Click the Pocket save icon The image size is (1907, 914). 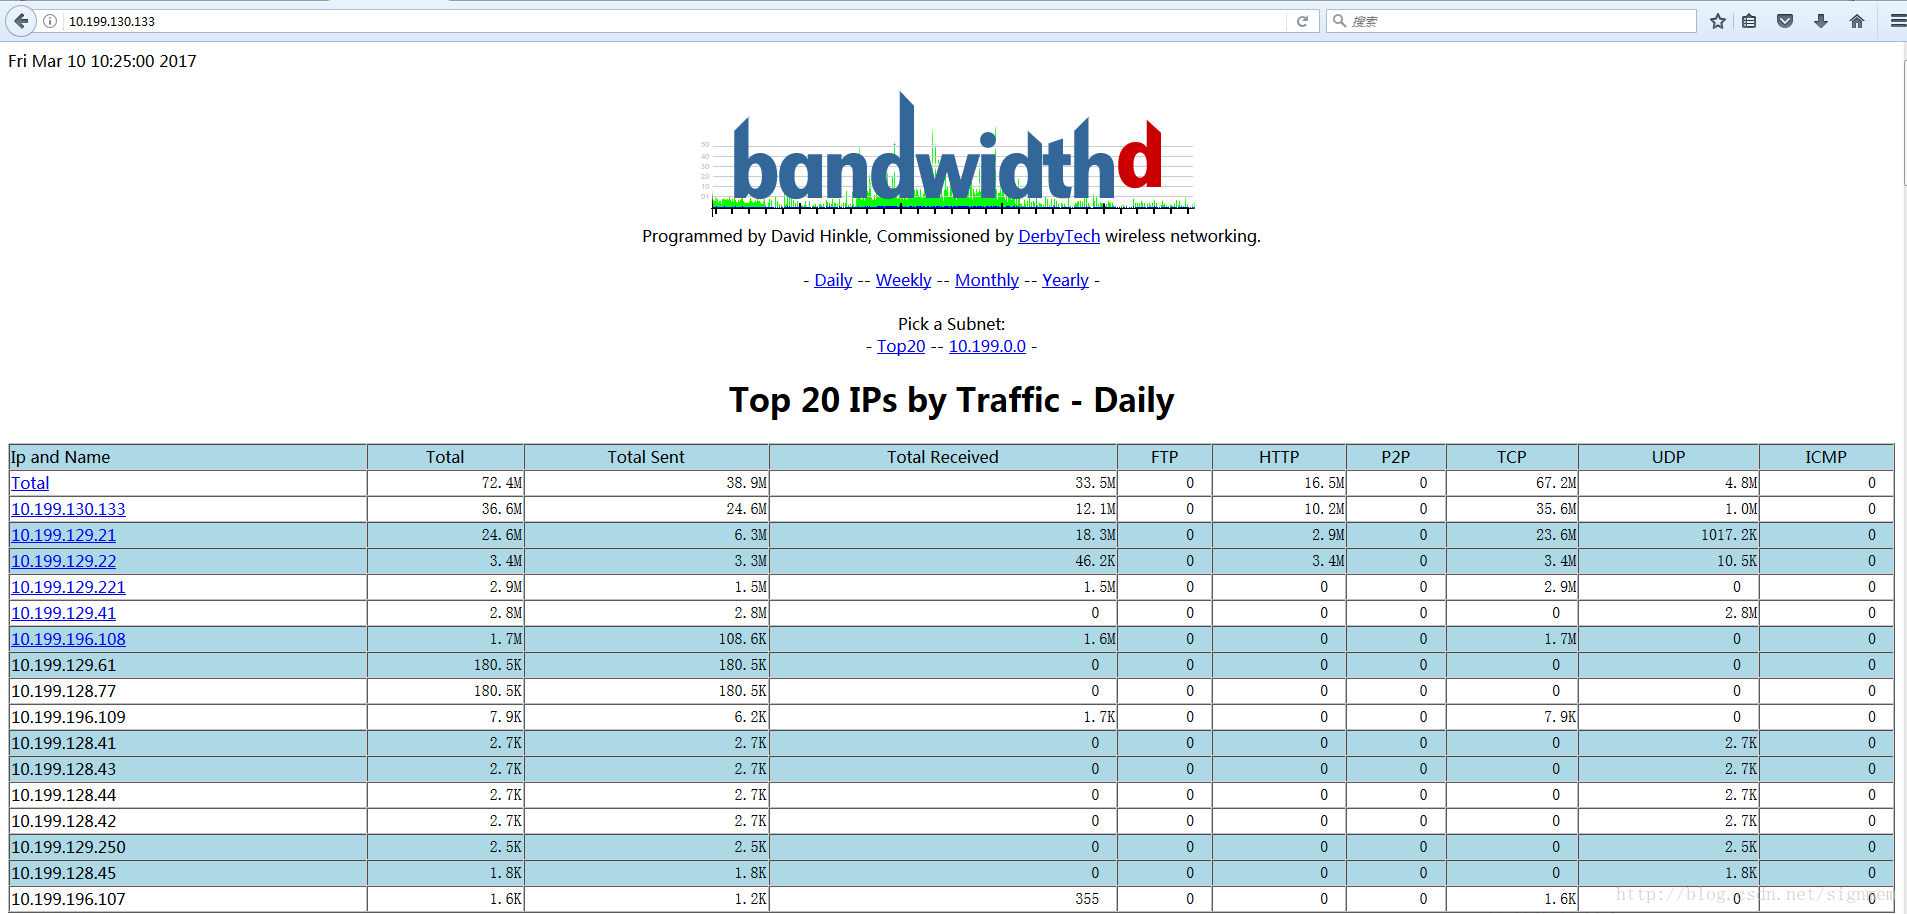(x=1785, y=21)
